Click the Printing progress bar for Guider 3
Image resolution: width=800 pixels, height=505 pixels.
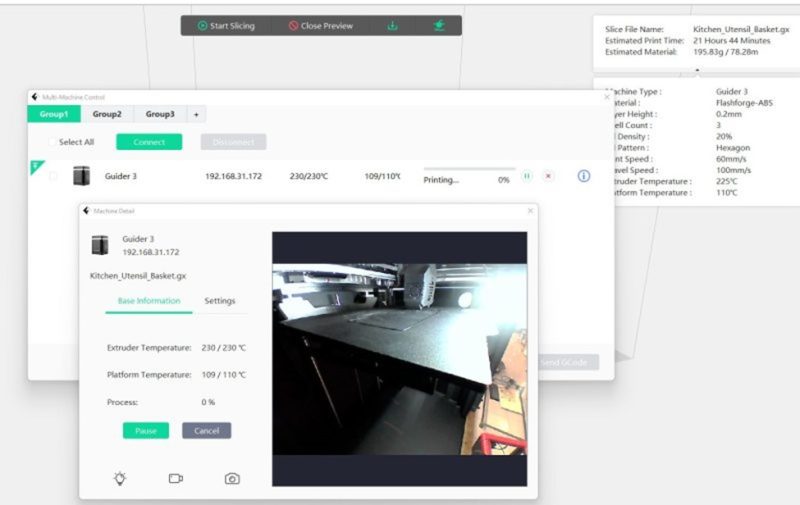pyautogui.click(x=469, y=169)
